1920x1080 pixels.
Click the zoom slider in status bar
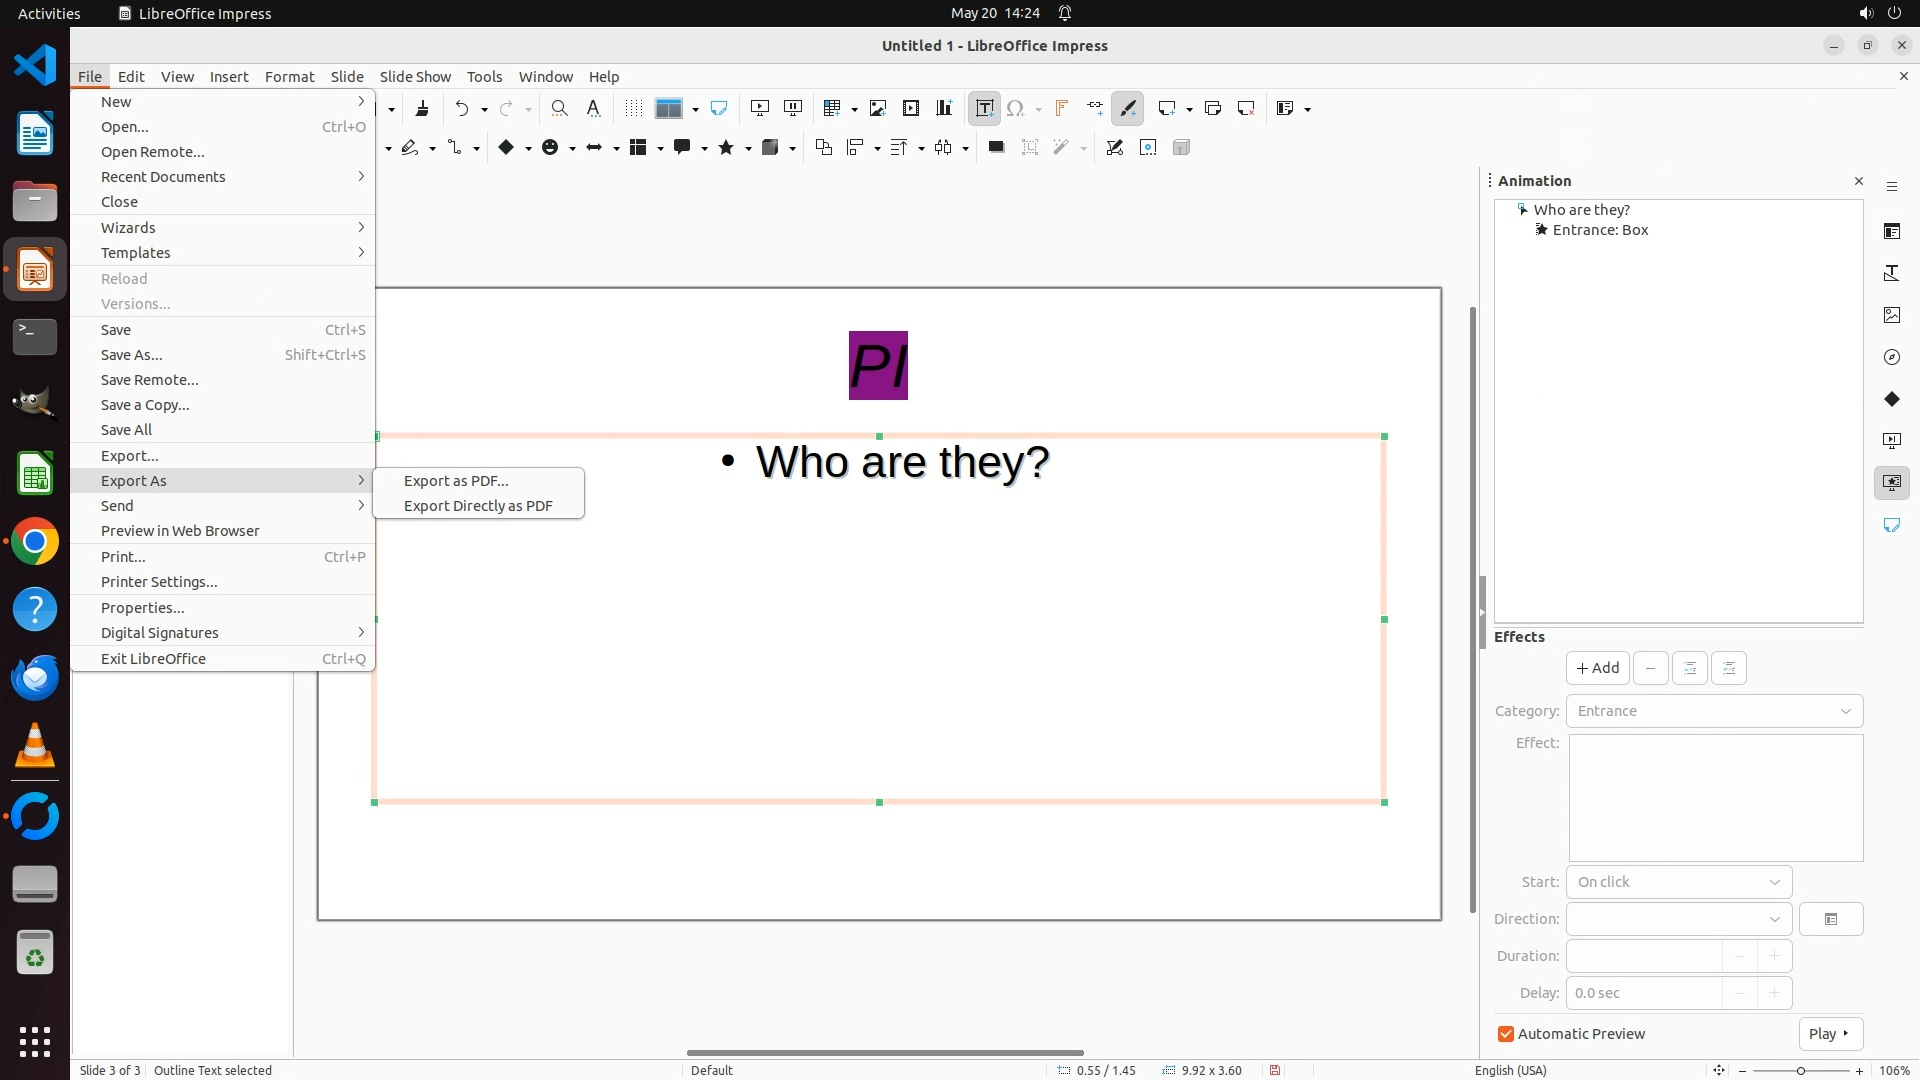[x=1800, y=1070]
